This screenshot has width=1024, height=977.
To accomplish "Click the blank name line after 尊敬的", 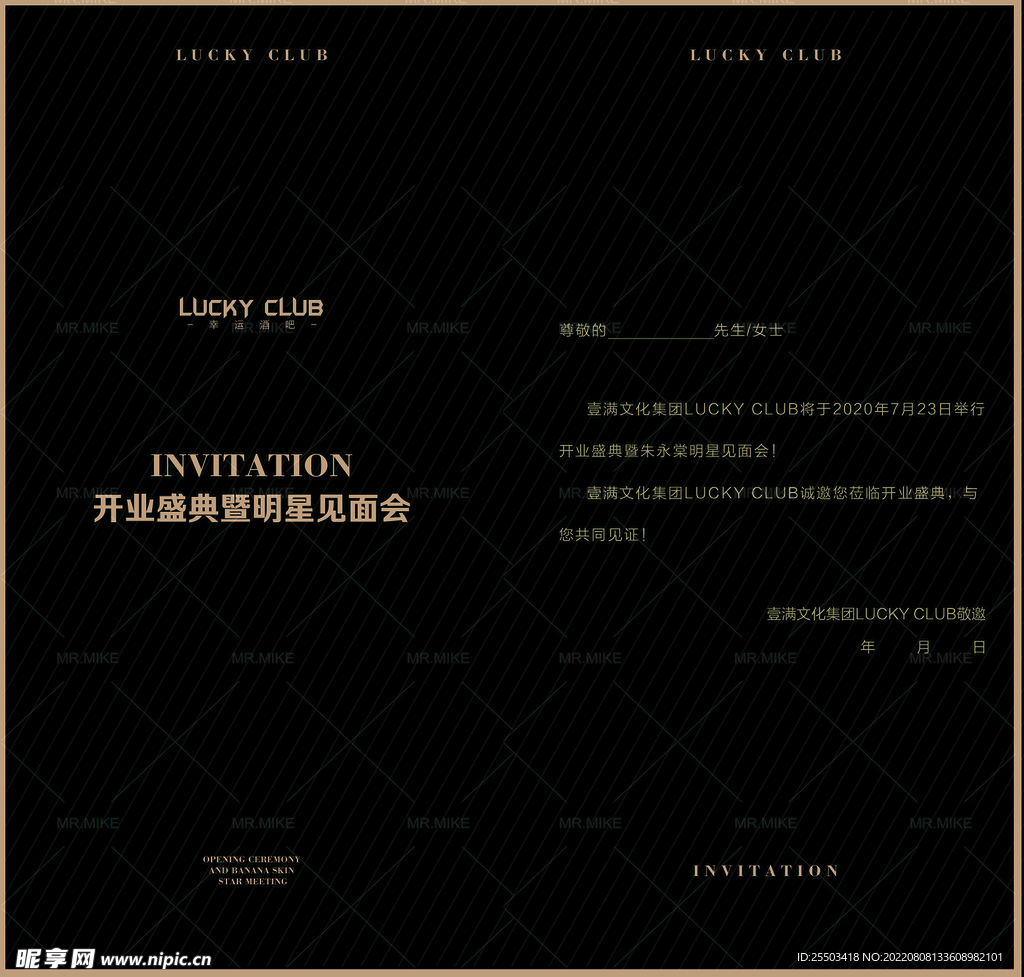I will pyautogui.click(x=659, y=331).
